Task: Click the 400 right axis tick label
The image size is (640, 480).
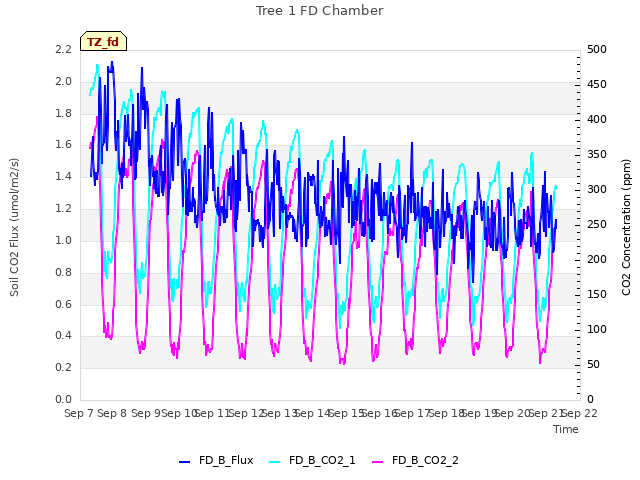Action: [x=597, y=120]
